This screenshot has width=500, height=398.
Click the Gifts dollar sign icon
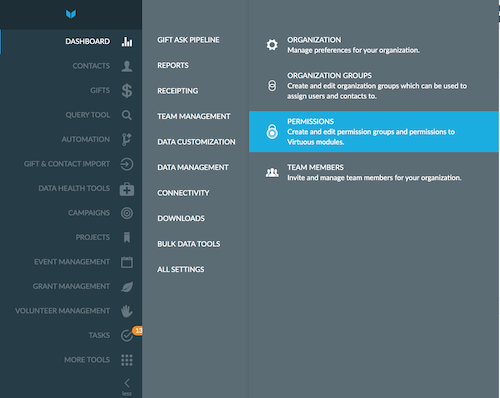click(x=127, y=91)
